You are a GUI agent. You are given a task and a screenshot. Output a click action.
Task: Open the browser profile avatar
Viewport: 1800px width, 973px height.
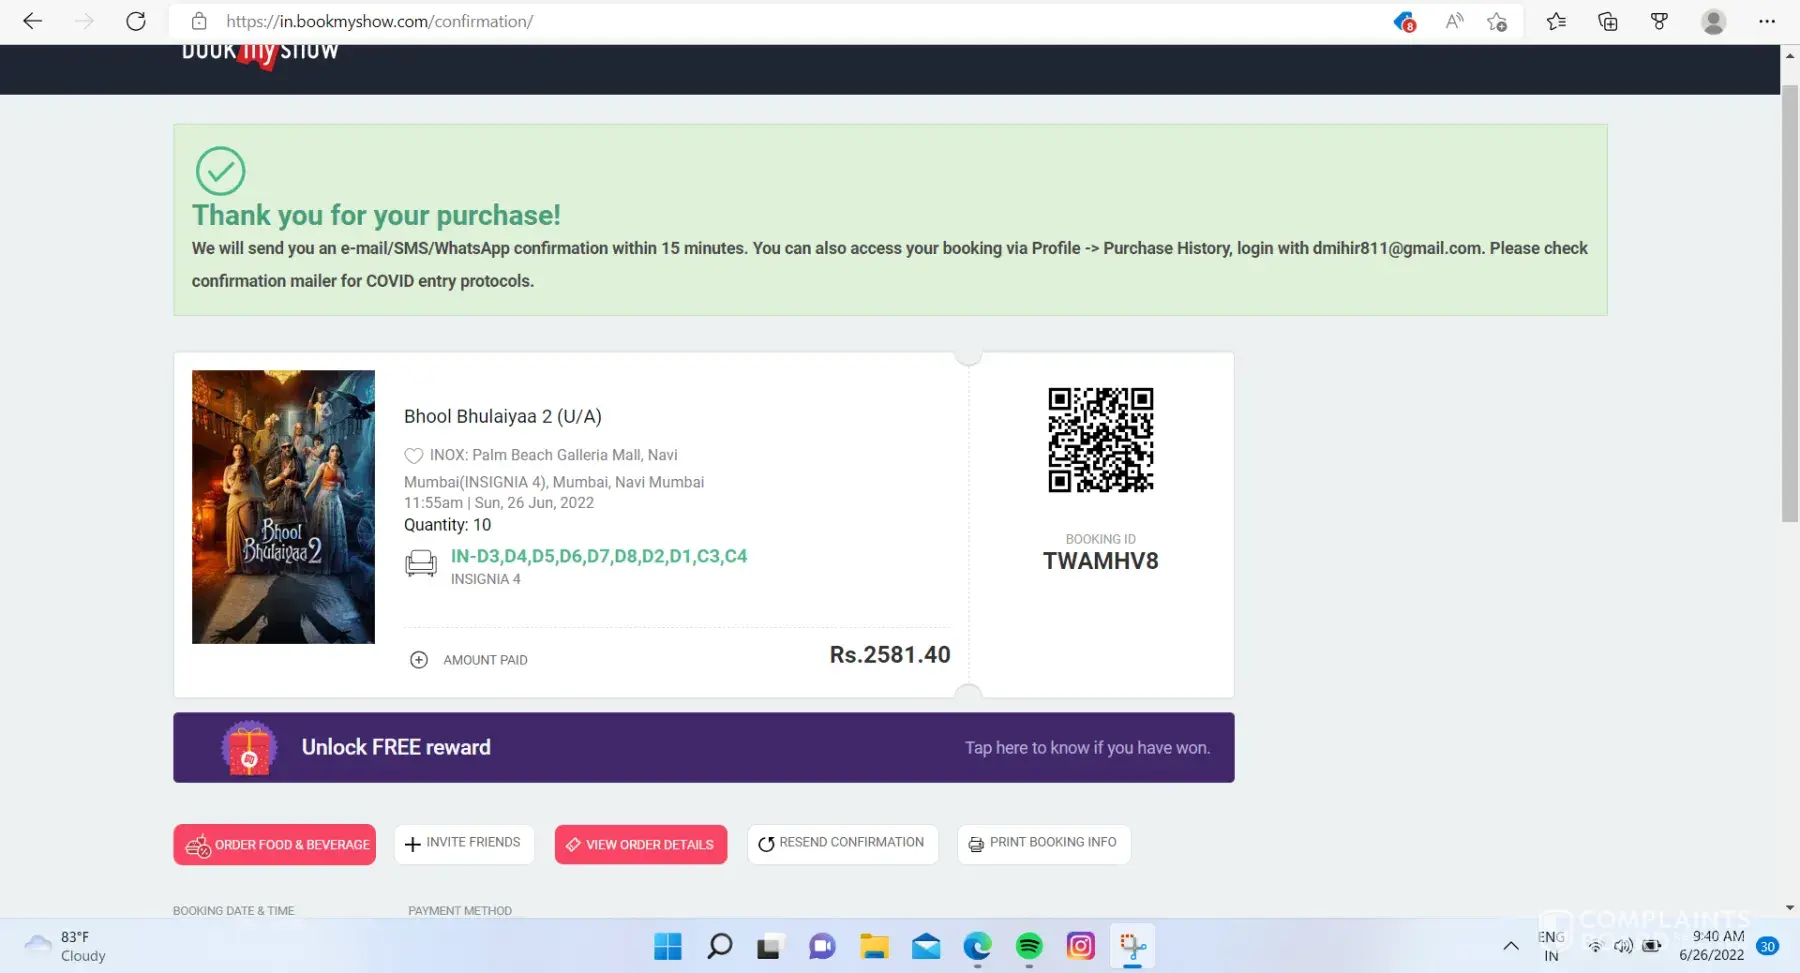[1713, 21]
